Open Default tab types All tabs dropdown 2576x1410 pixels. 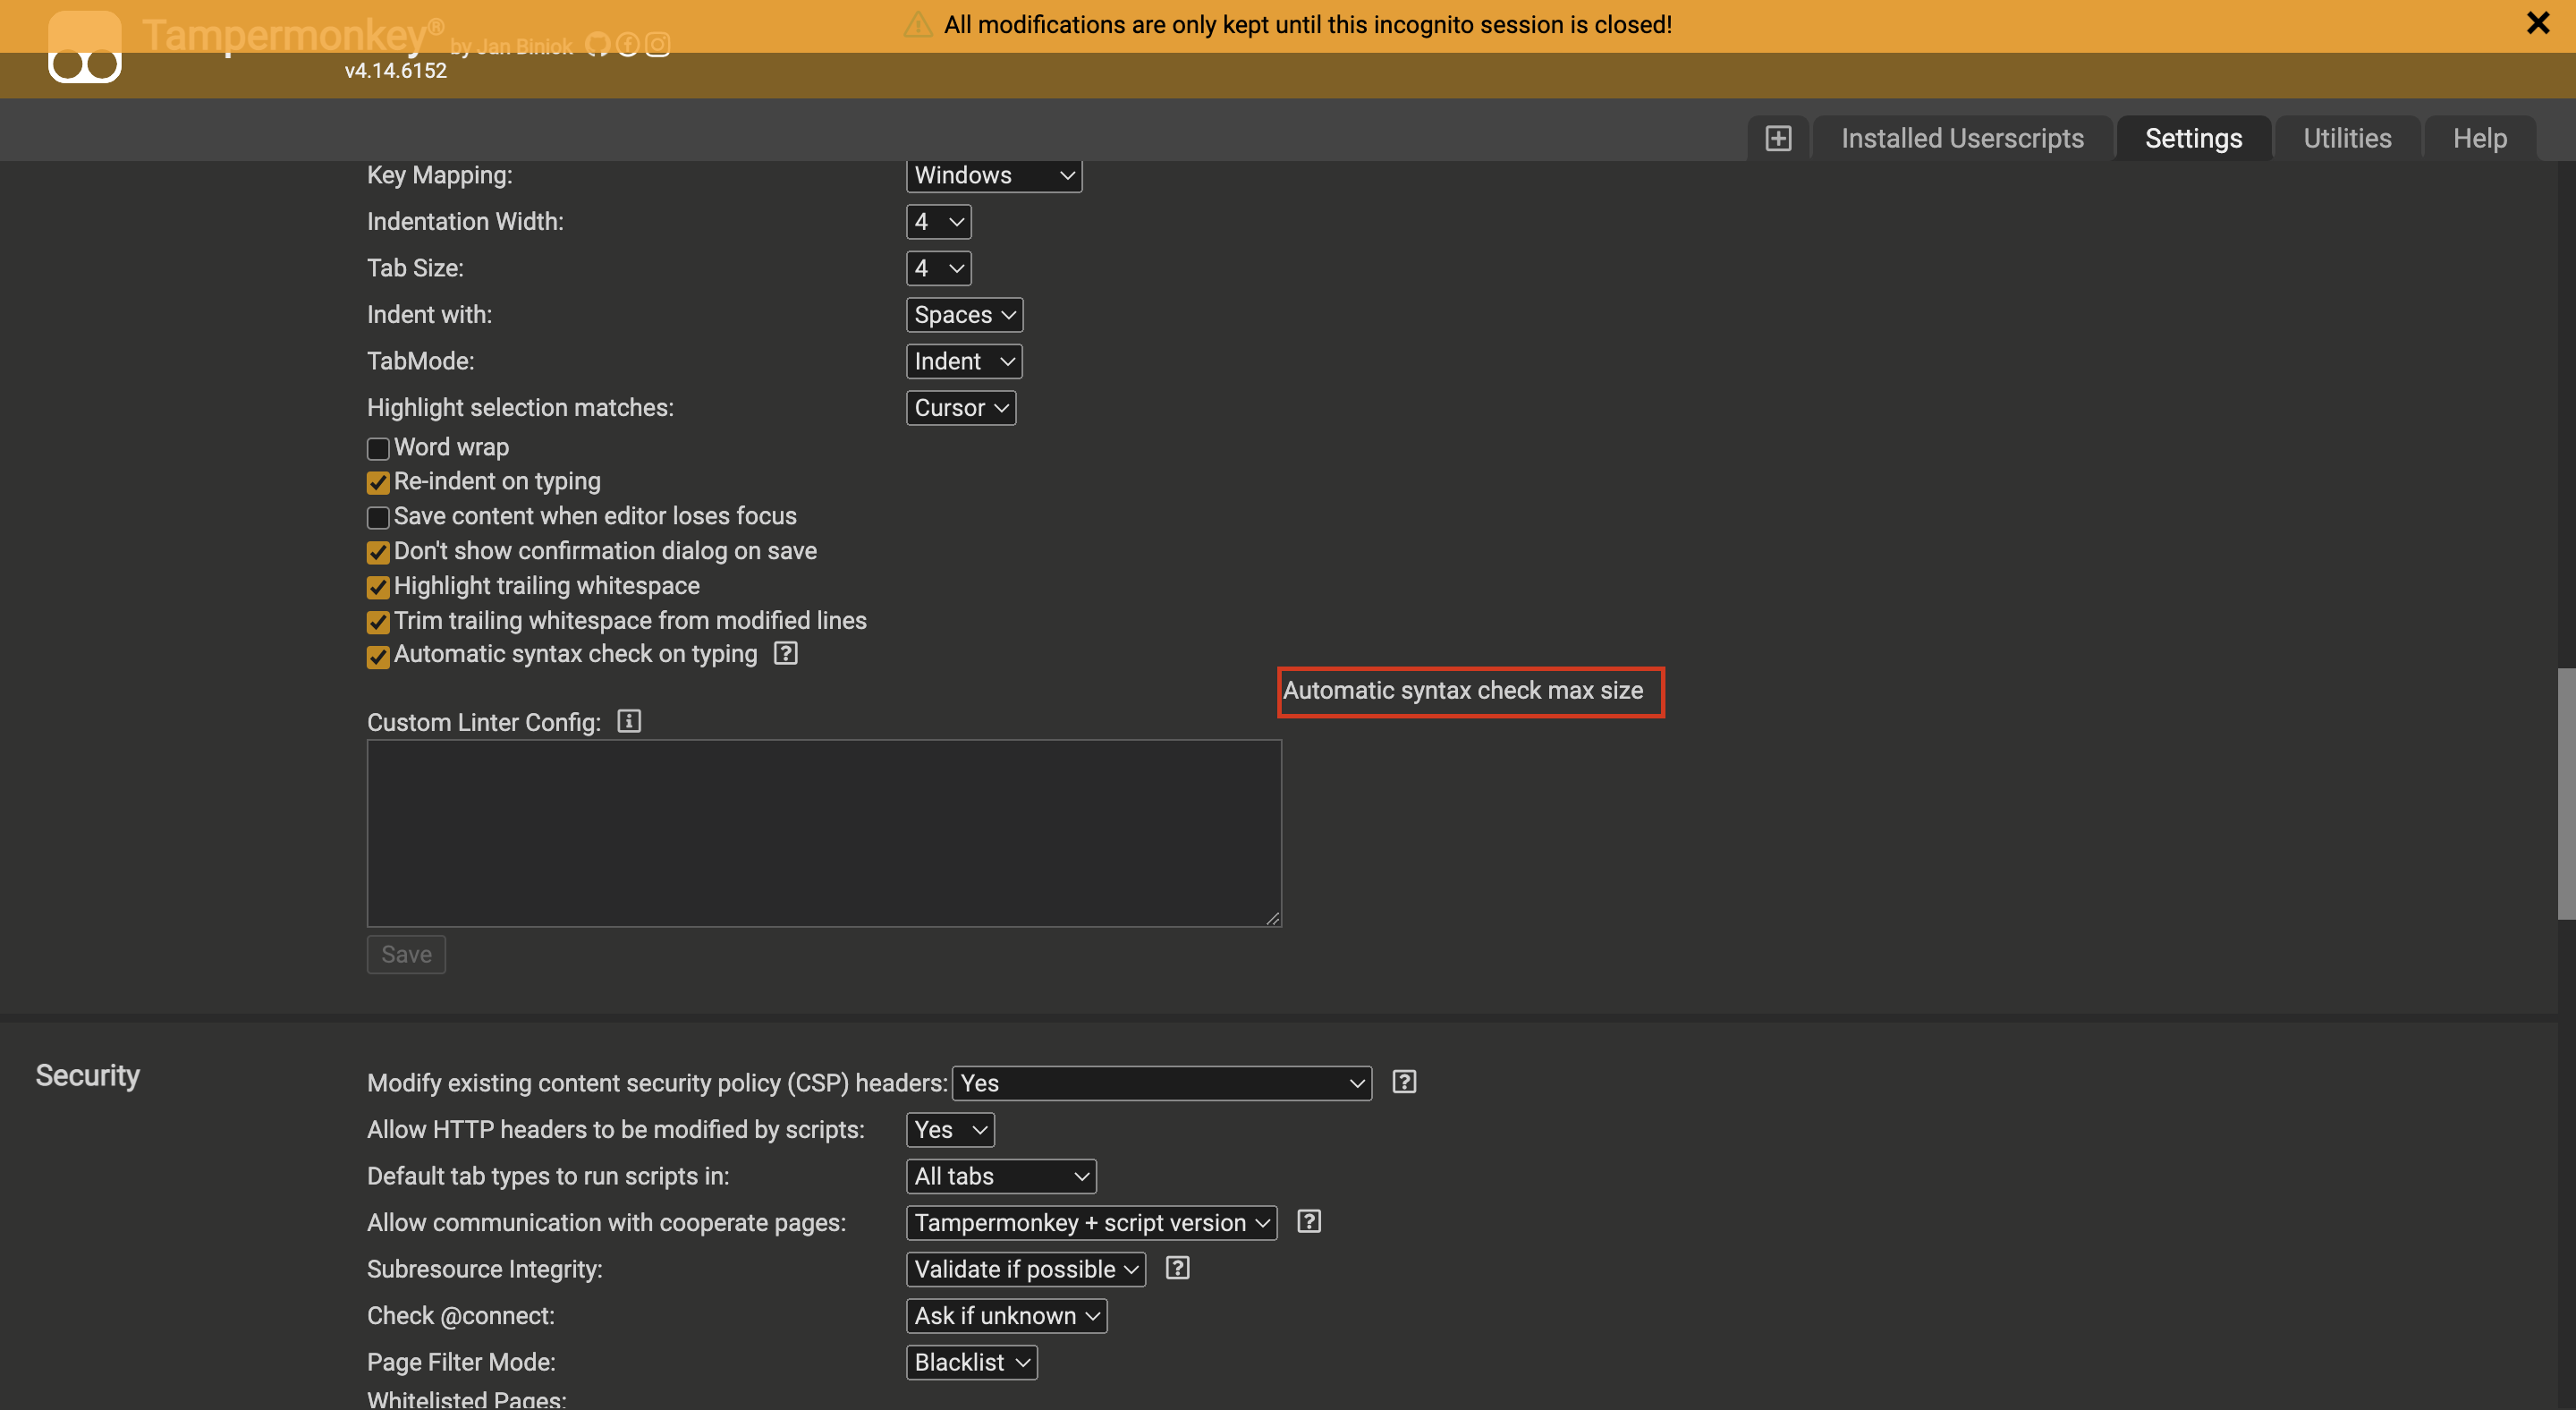click(1001, 1176)
